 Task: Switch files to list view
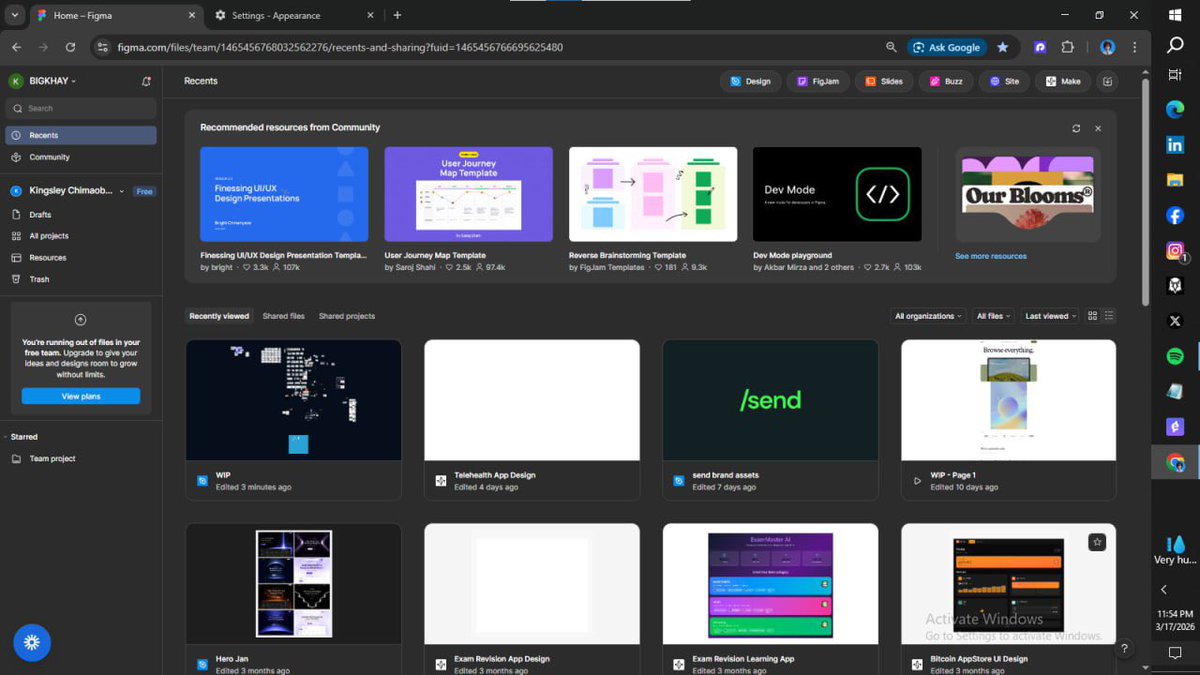[x=1109, y=316]
